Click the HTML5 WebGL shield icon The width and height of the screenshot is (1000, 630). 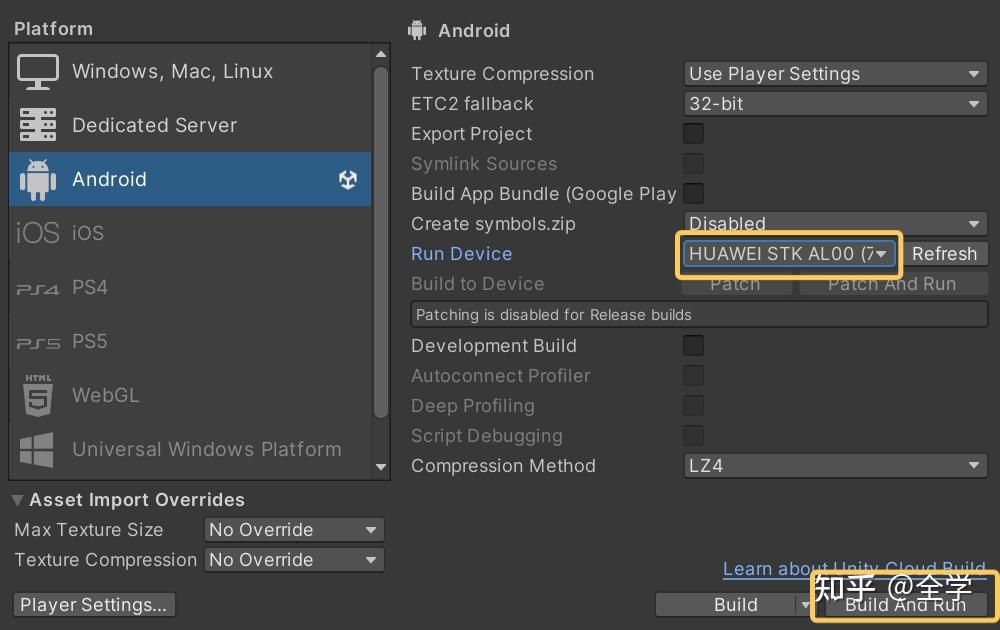[x=38, y=395]
